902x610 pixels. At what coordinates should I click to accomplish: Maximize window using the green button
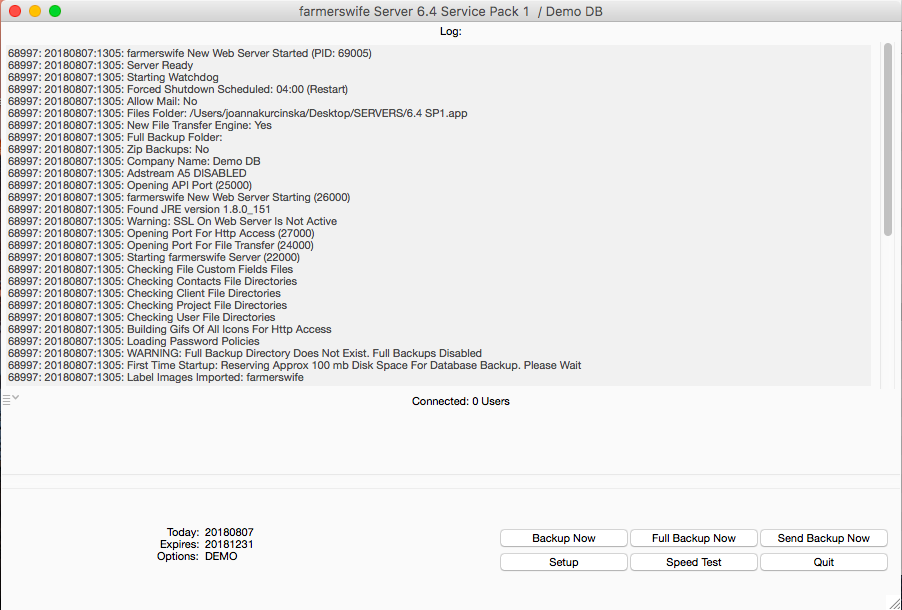pos(55,11)
